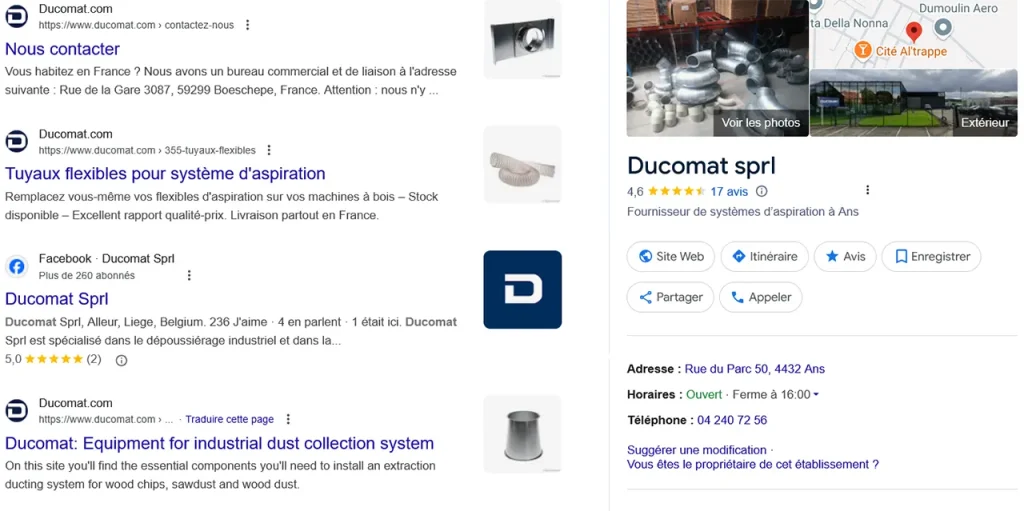Click the phone number 04 240 72 56

[732, 420]
